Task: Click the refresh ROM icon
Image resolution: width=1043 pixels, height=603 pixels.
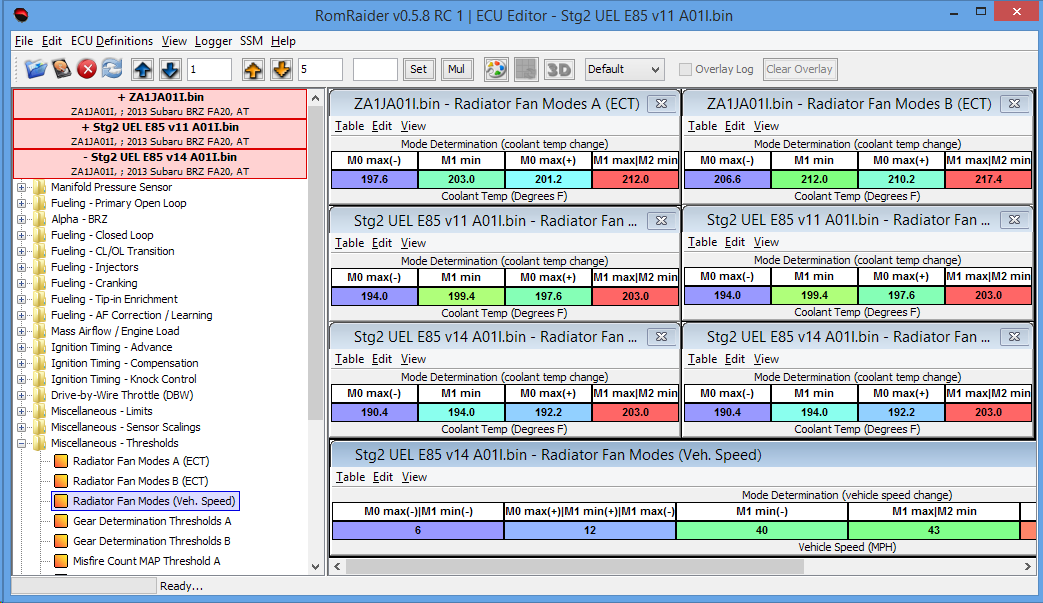Action: point(112,69)
